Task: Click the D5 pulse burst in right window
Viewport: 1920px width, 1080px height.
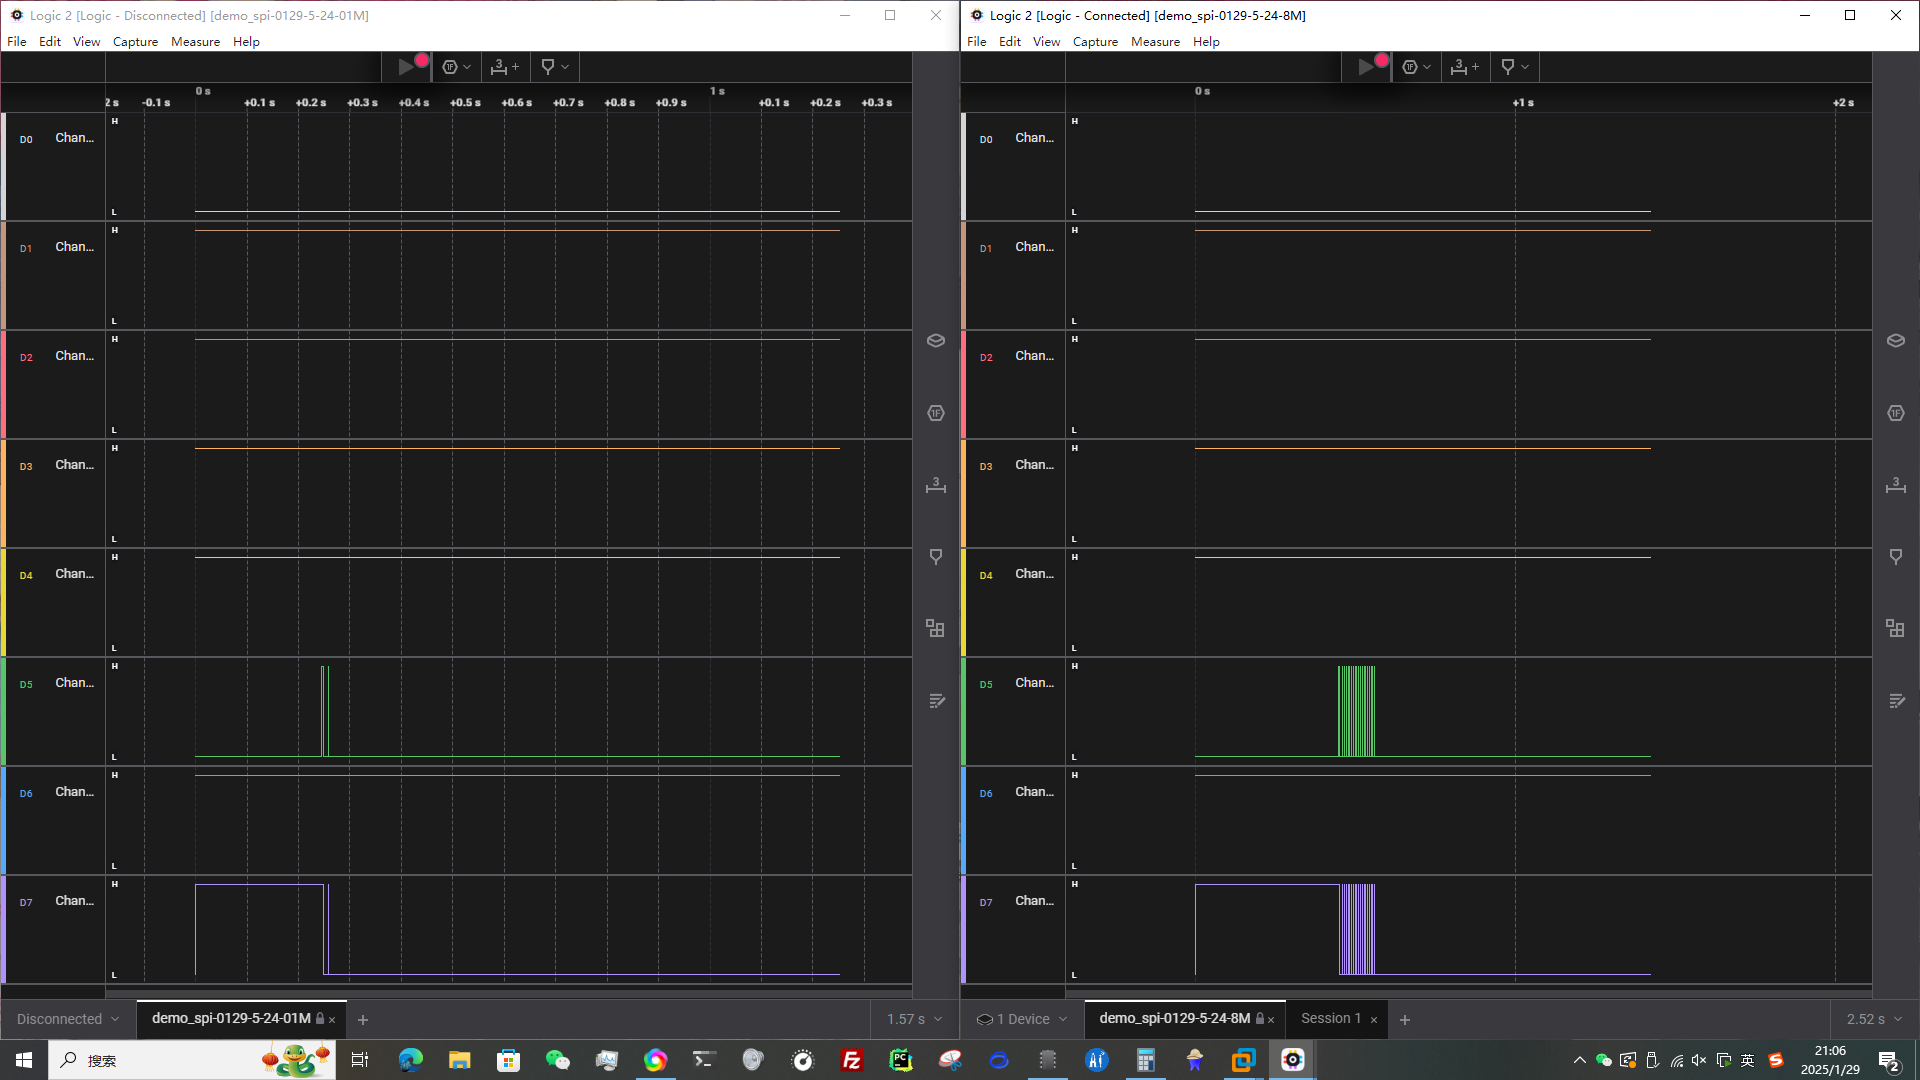Action: 1357,711
